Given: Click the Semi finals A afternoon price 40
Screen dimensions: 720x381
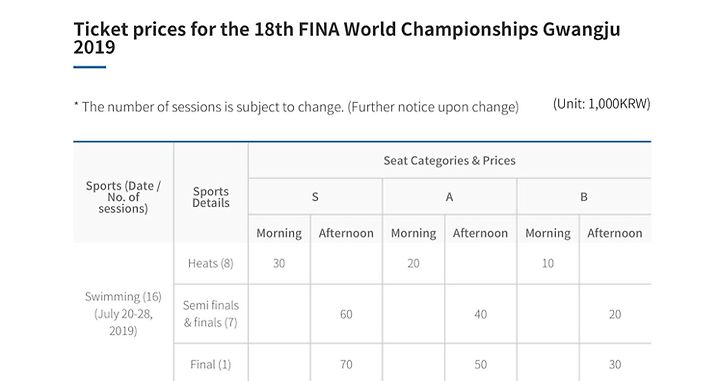Looking at the screenshot, I should click(481, 314).
